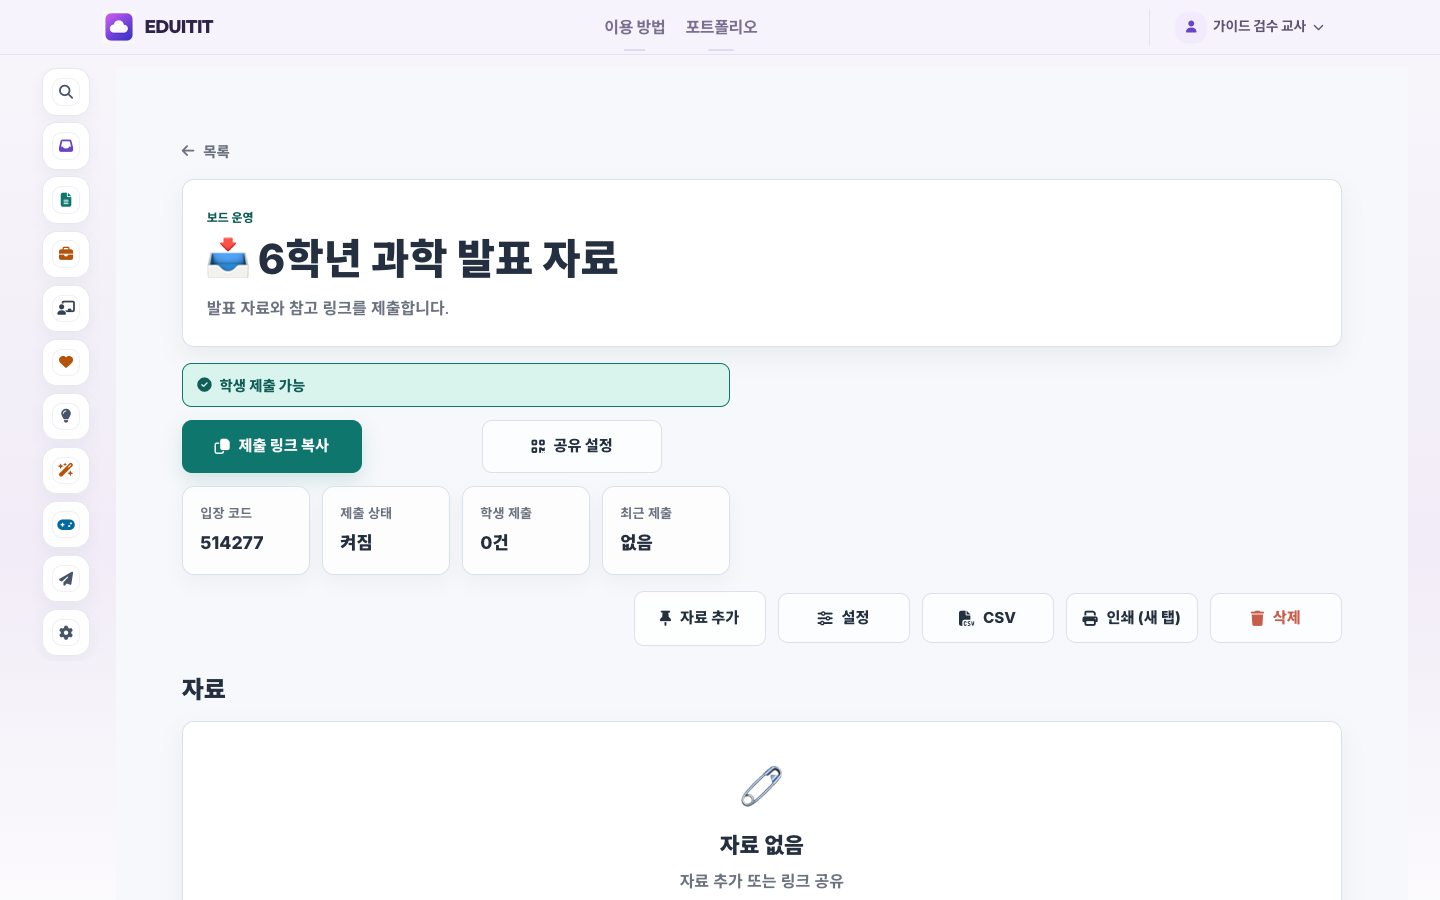Click the EDUITIT cloud logo

click(119, 27)
